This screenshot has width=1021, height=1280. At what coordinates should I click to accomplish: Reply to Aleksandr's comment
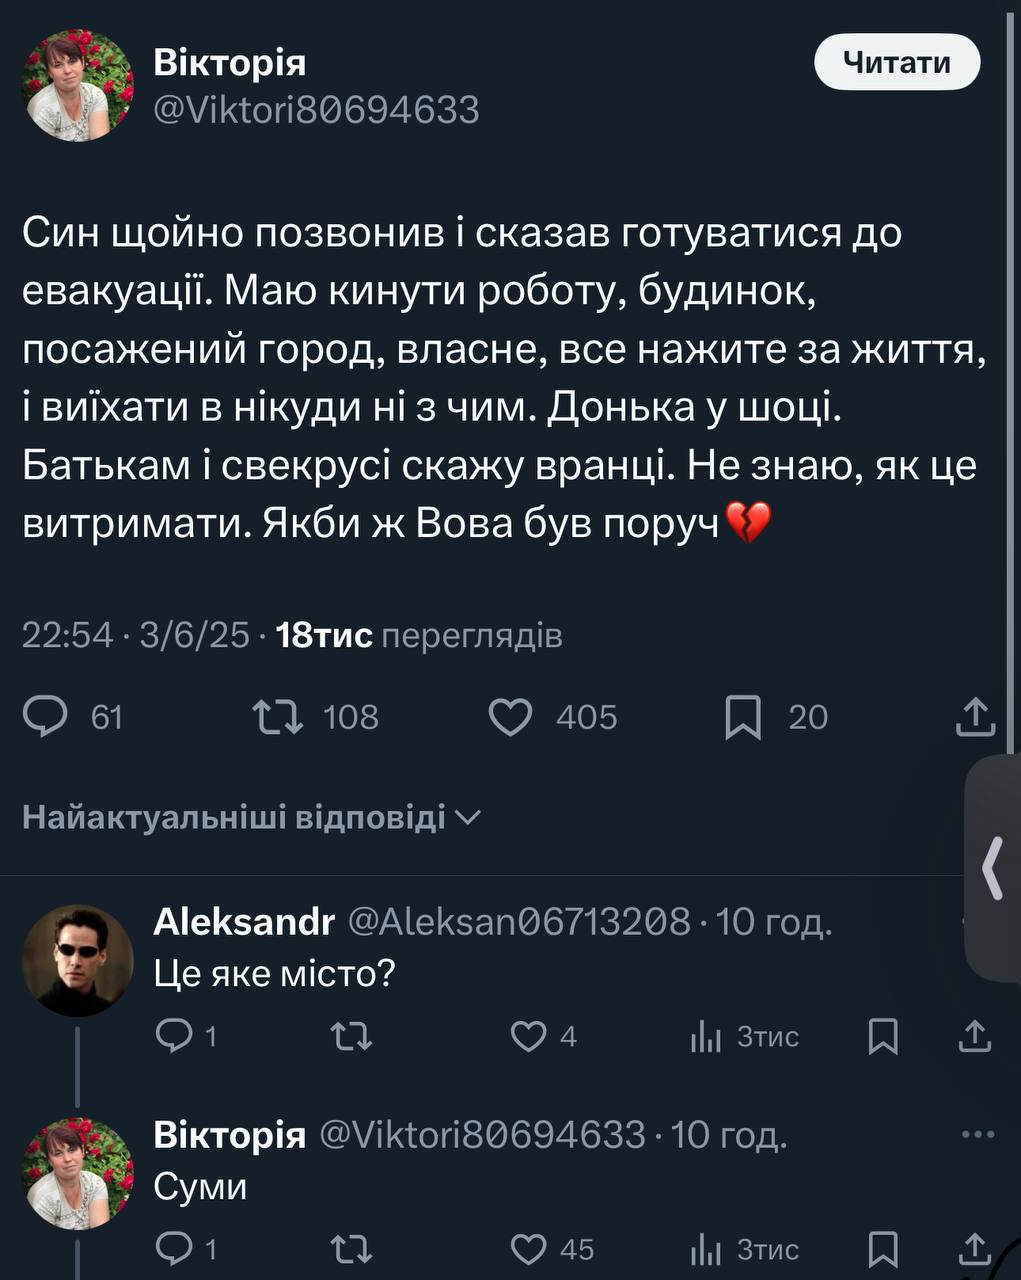pyautogui.click(x=175, y=1036)
